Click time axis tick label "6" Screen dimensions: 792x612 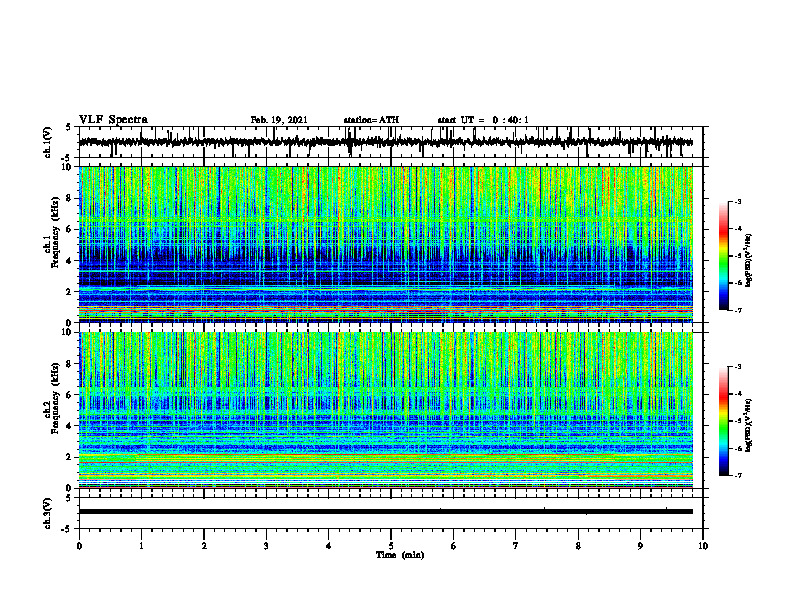point(454,546)
